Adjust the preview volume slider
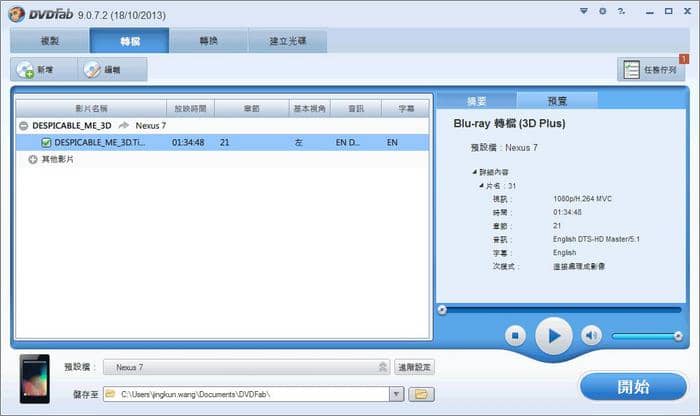The image size is (700, 416). click(646, 336)
